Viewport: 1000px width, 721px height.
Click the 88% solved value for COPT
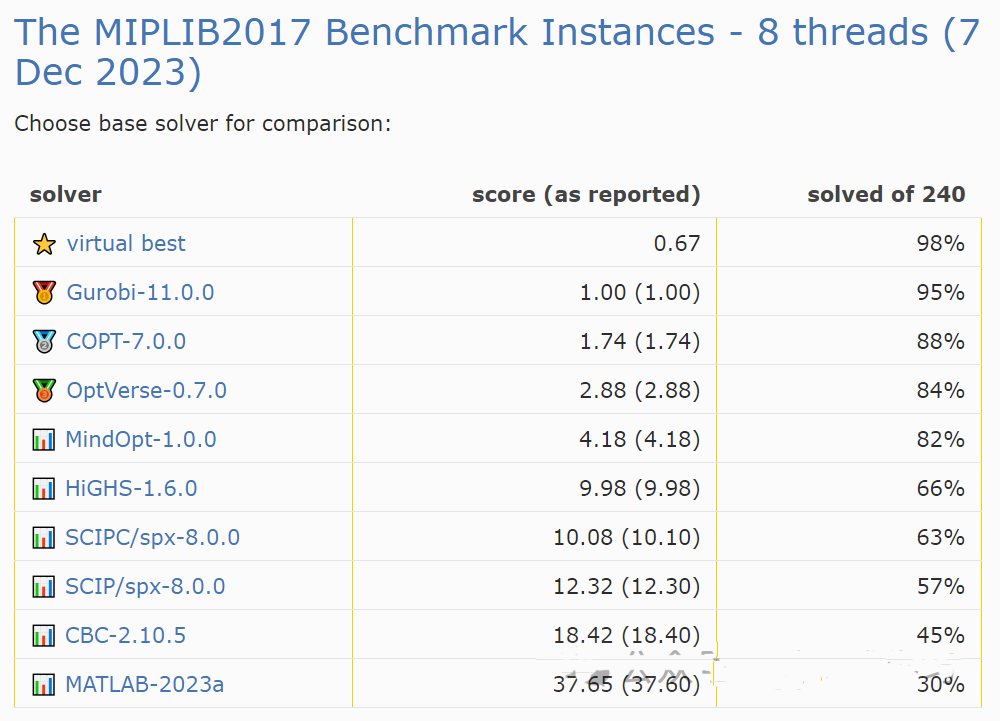pos(941,342)
